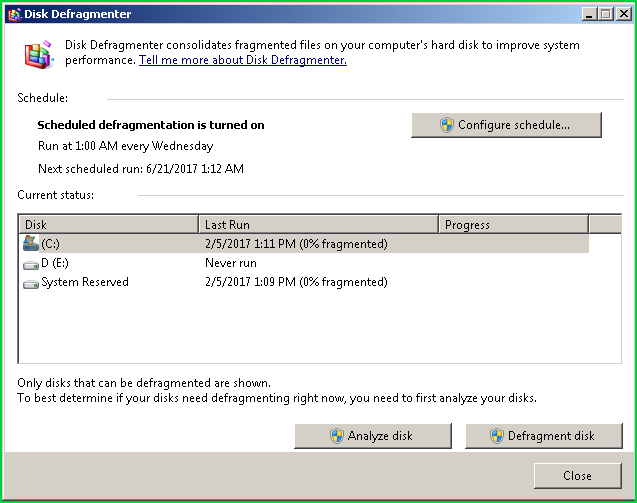Minimize the Disk Defragmenter window
637x503 pixels.
(x=589, y=14)
